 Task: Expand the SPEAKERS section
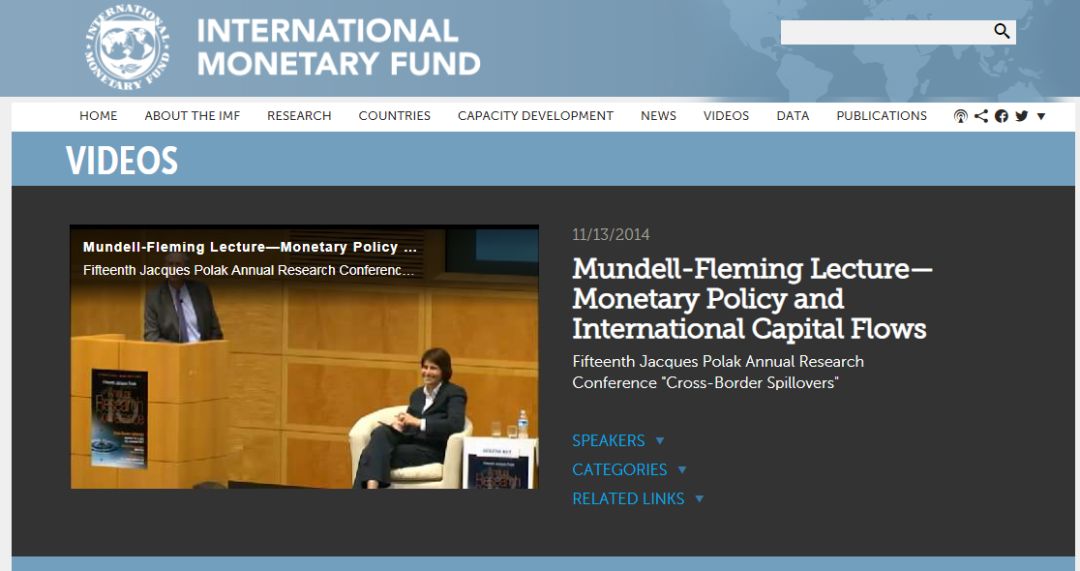618,440
